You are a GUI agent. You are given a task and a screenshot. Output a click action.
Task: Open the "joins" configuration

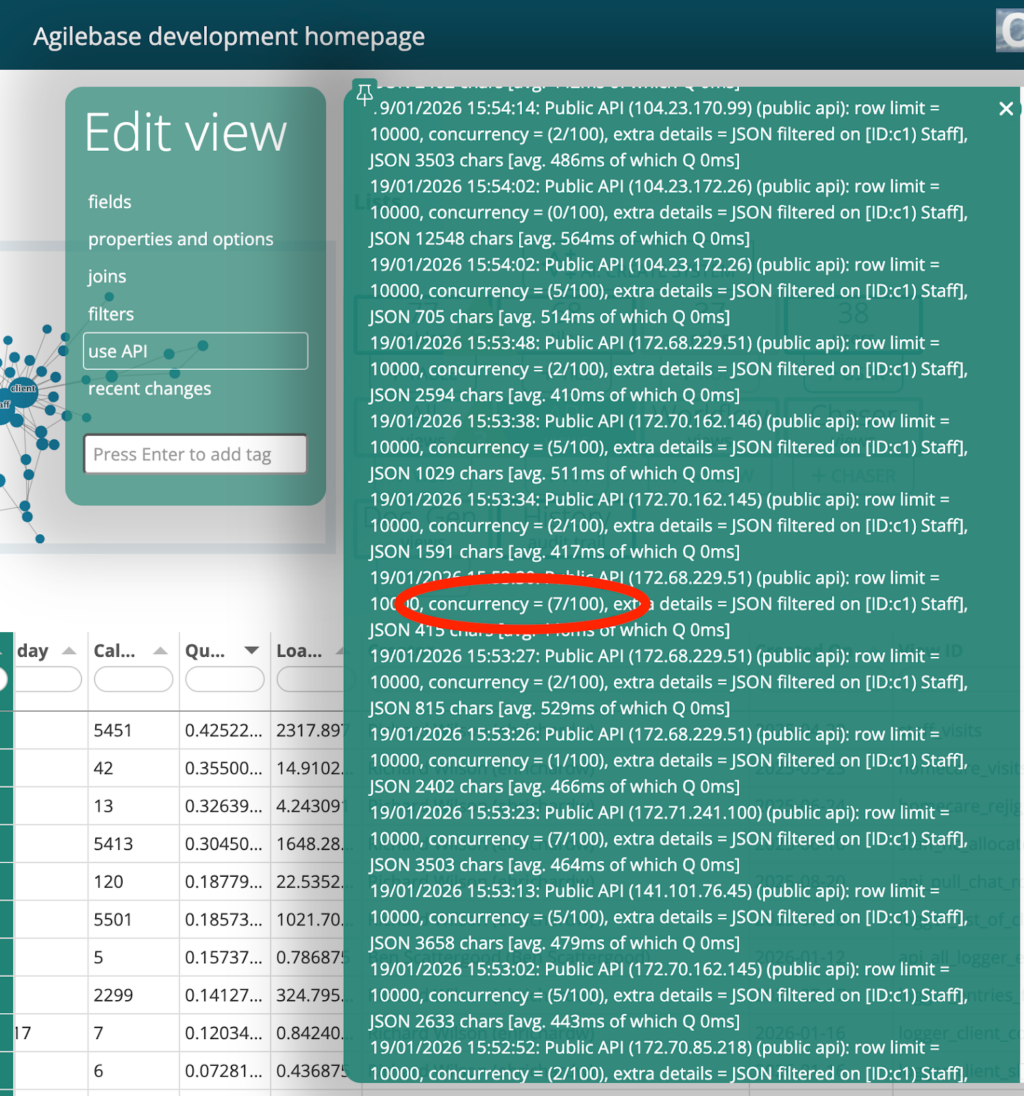[105, 276]
